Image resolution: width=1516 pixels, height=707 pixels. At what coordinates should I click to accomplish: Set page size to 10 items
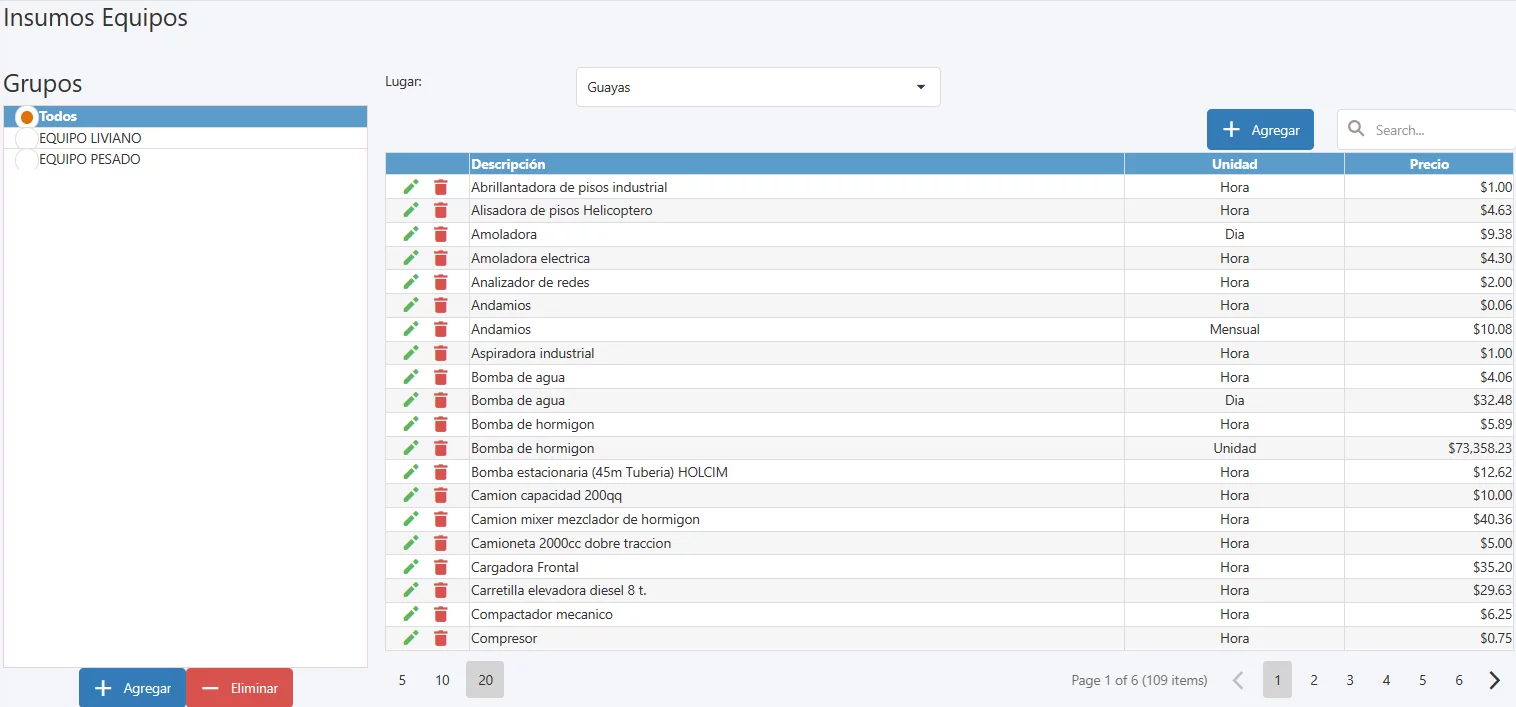click(442, 680)
